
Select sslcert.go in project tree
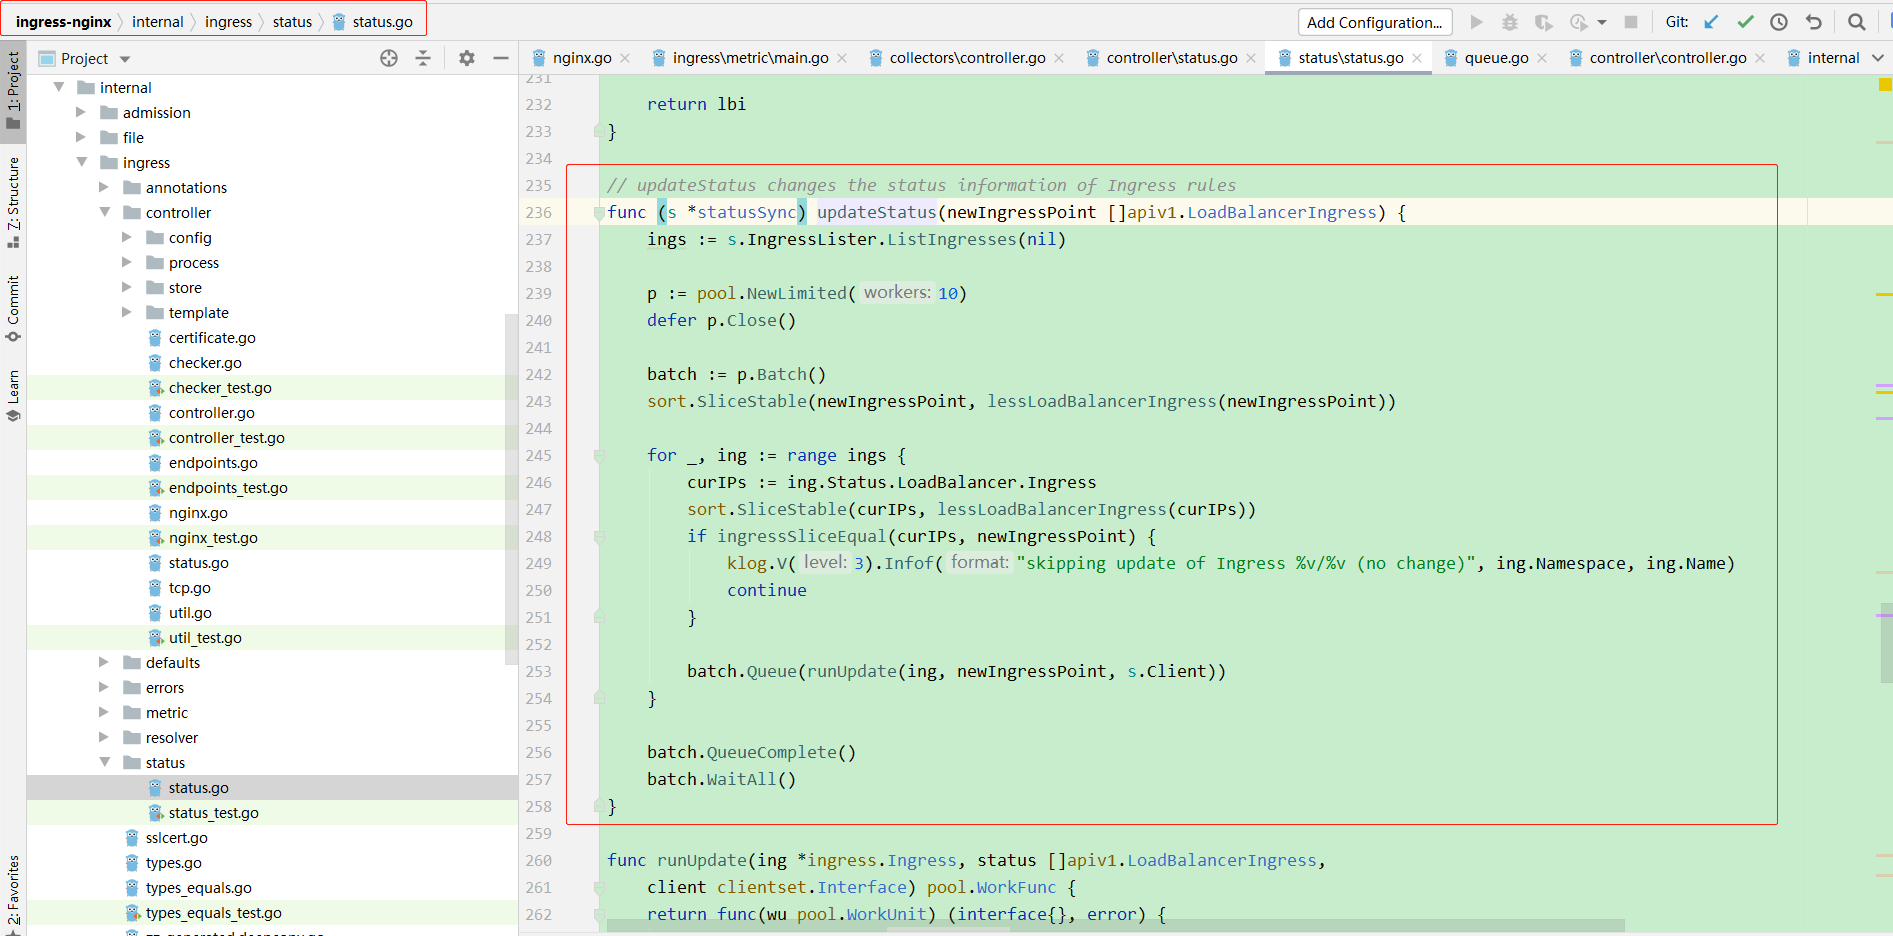pos(176,838)
